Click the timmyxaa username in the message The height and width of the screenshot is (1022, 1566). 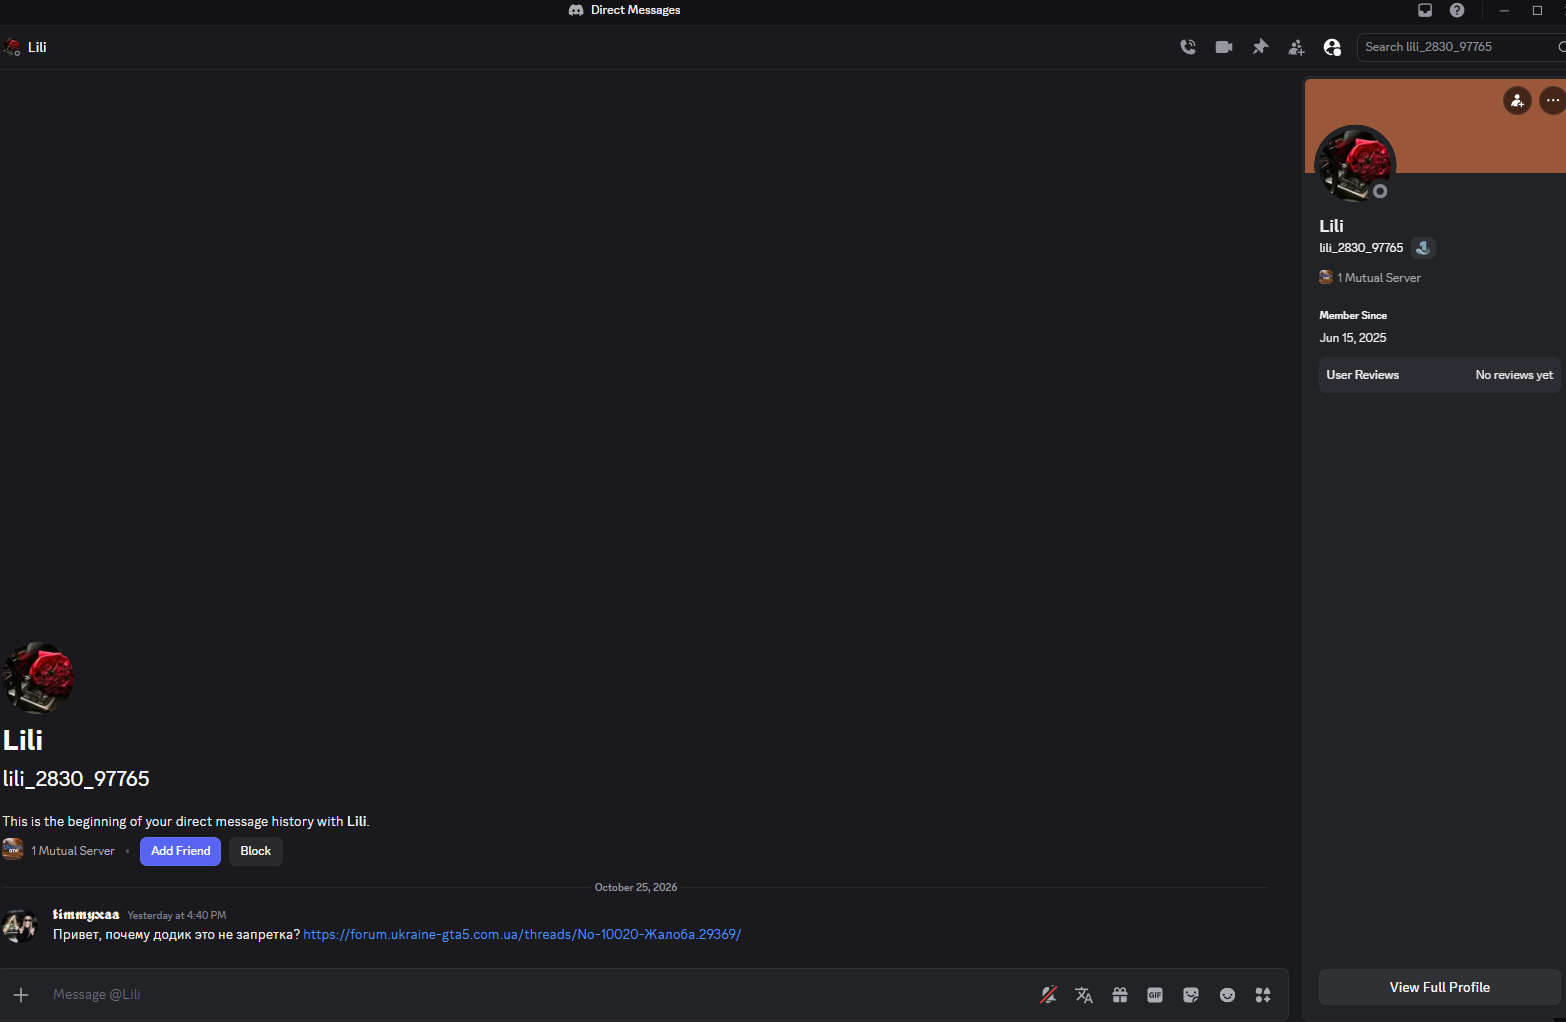pyautogui.click(x=86, y=914)
